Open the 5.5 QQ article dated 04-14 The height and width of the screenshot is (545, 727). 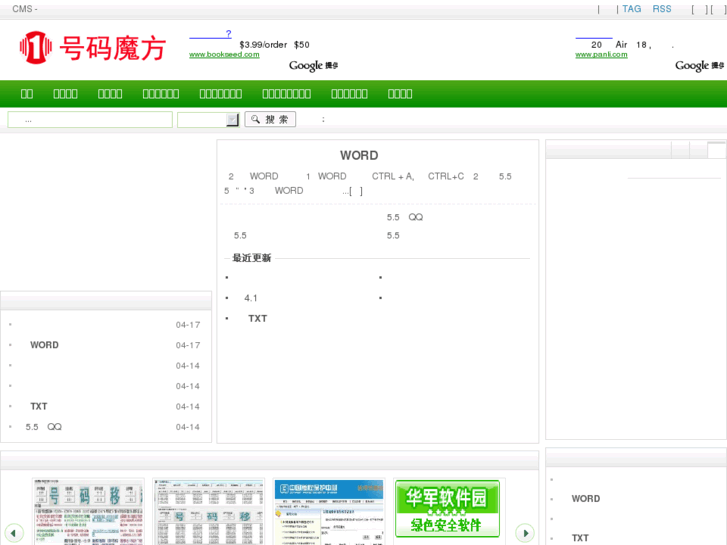43,427
